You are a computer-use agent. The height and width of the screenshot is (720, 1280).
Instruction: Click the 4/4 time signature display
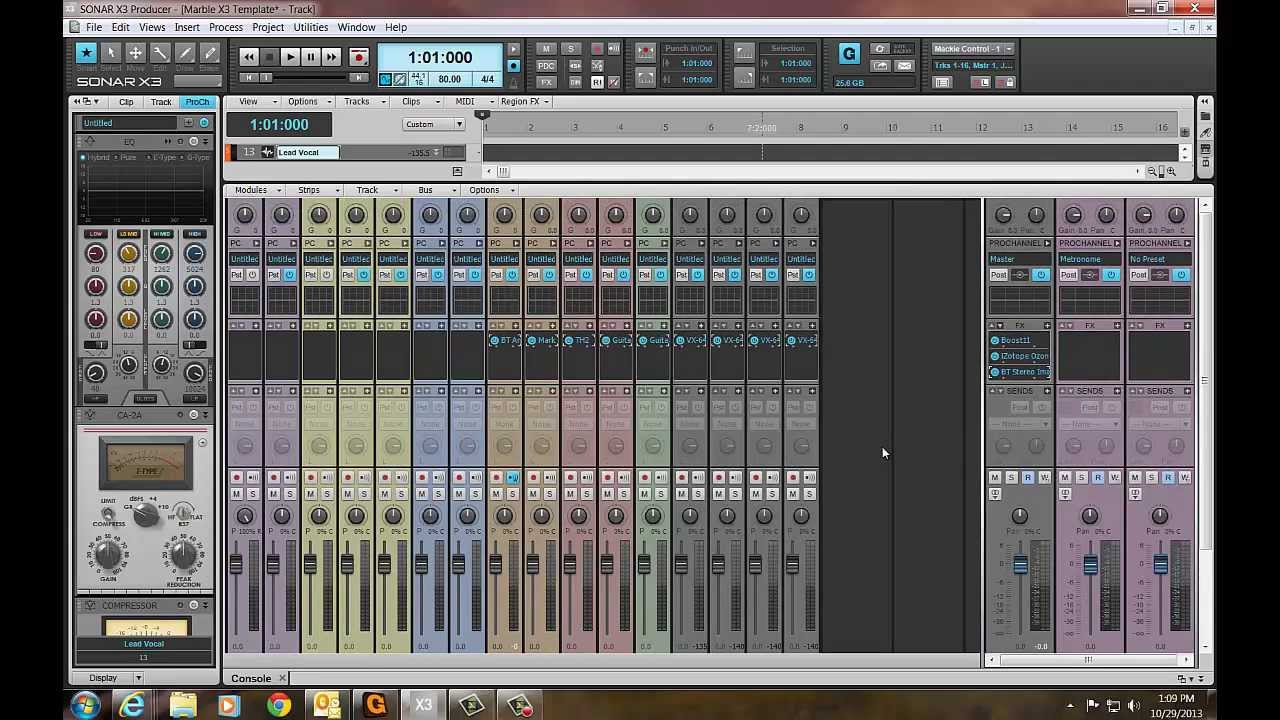pyautogui.click(x=487, y=79)
